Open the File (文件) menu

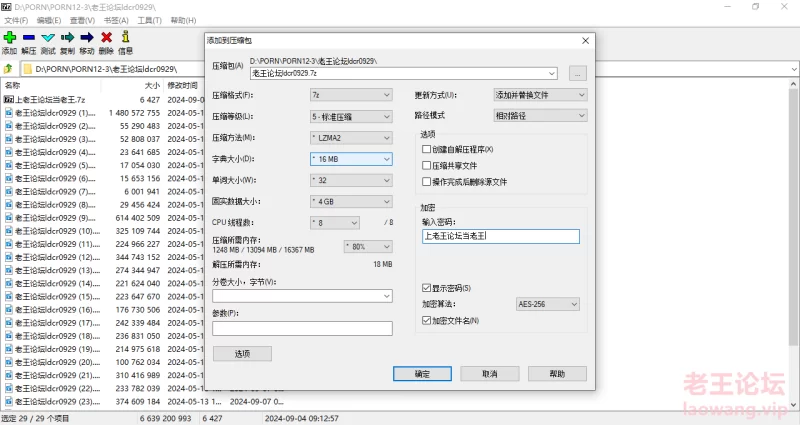16,20
